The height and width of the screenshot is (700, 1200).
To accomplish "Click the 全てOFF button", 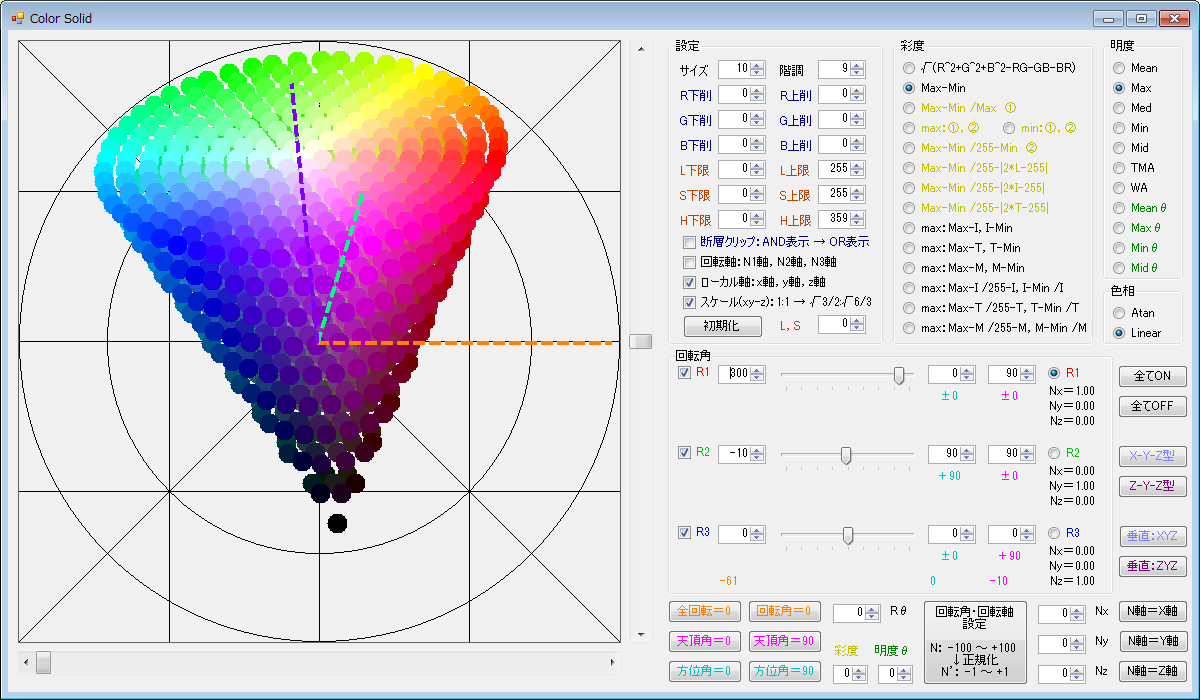I will 1153,407.
